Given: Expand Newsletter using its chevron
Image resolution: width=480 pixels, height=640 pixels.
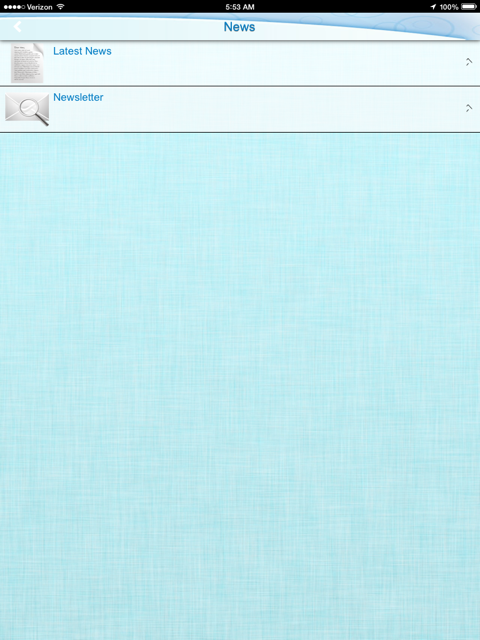Looking at the screenshot, I should coord(469,108).
